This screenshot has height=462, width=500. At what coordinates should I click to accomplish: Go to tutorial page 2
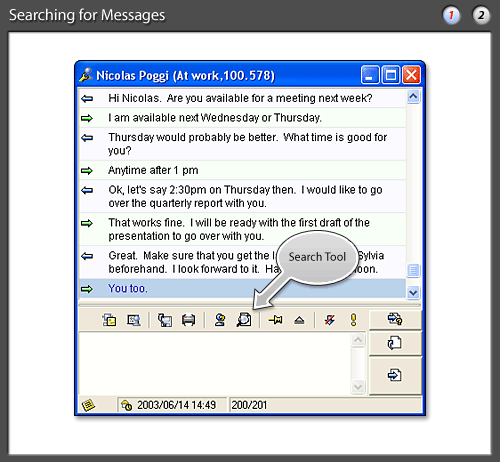481,15
